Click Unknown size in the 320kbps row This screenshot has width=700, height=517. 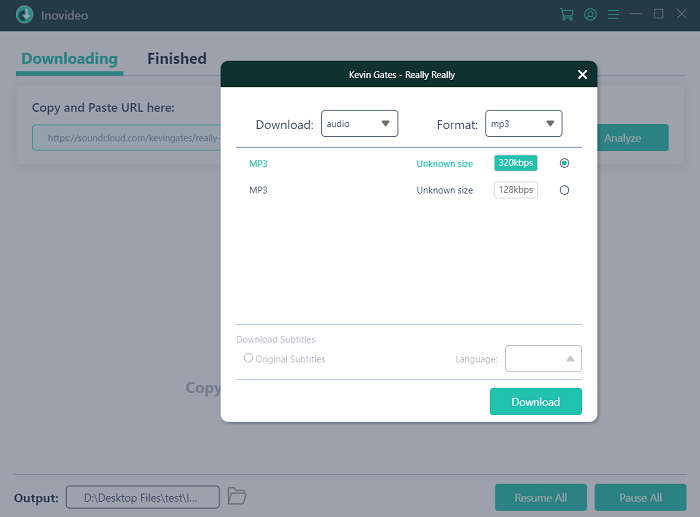(x=445, y=163)
